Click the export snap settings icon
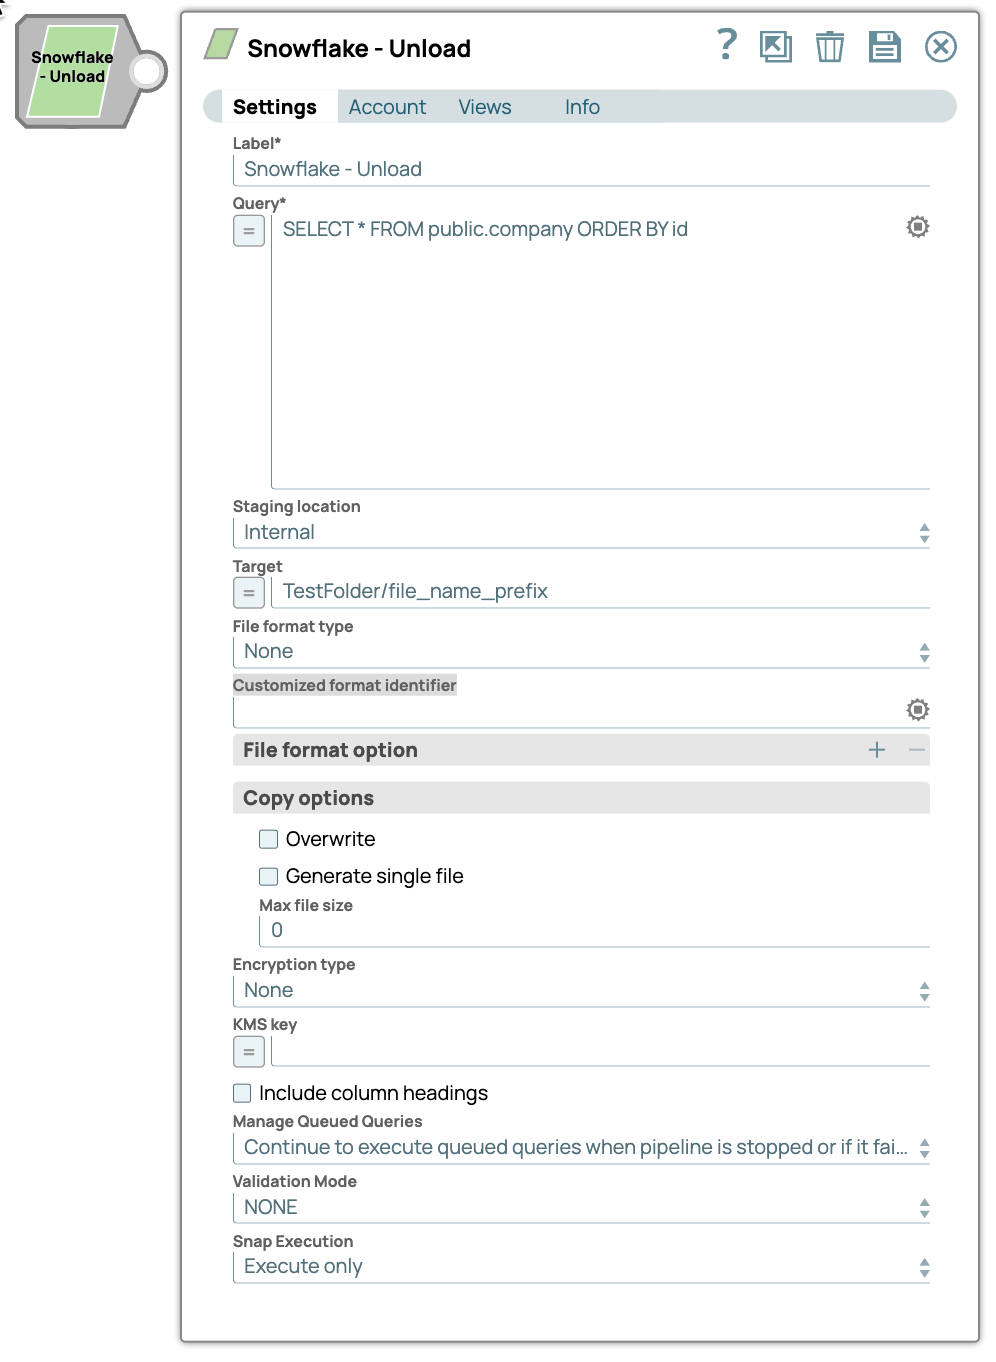This screenshot has height=1362, width=996. (777, 46)
